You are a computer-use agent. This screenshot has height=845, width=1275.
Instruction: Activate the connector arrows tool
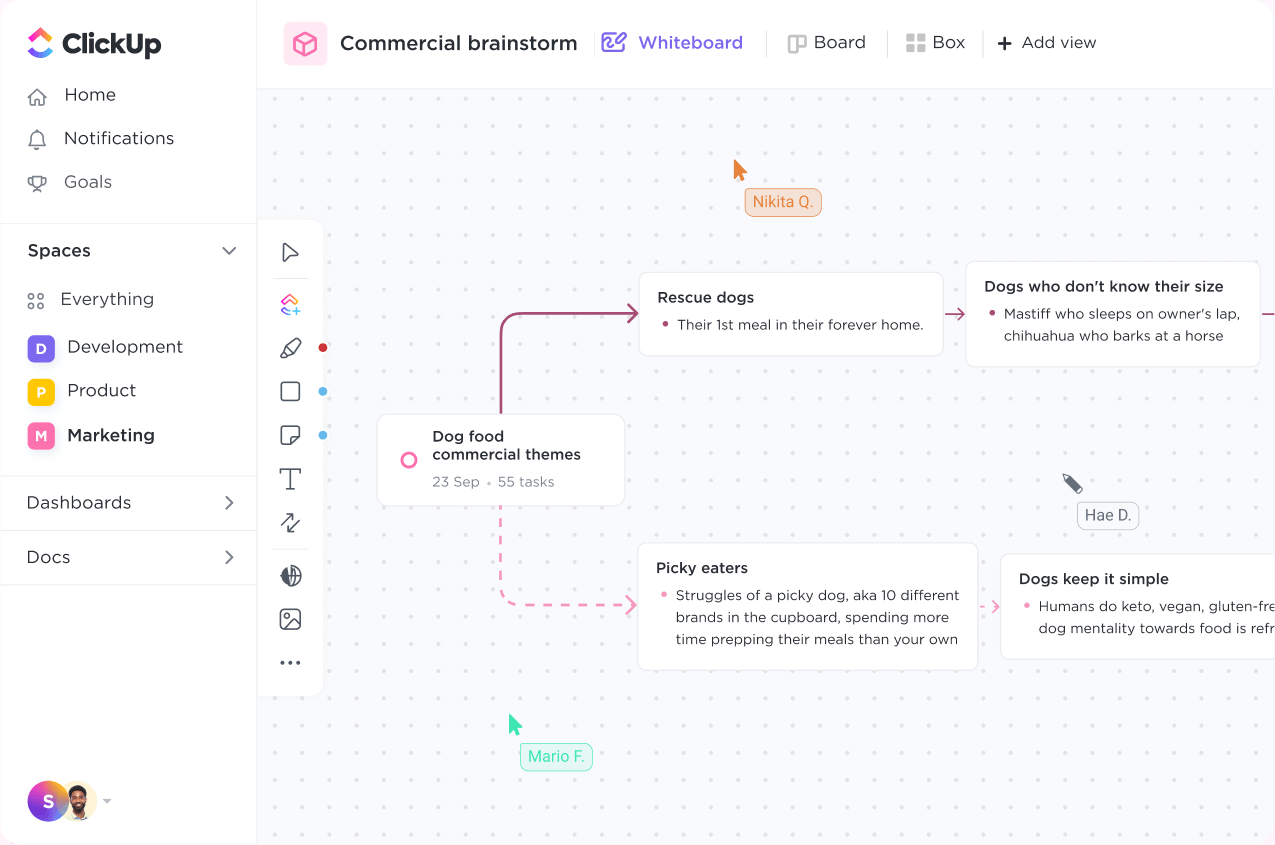tap(290, 522)
